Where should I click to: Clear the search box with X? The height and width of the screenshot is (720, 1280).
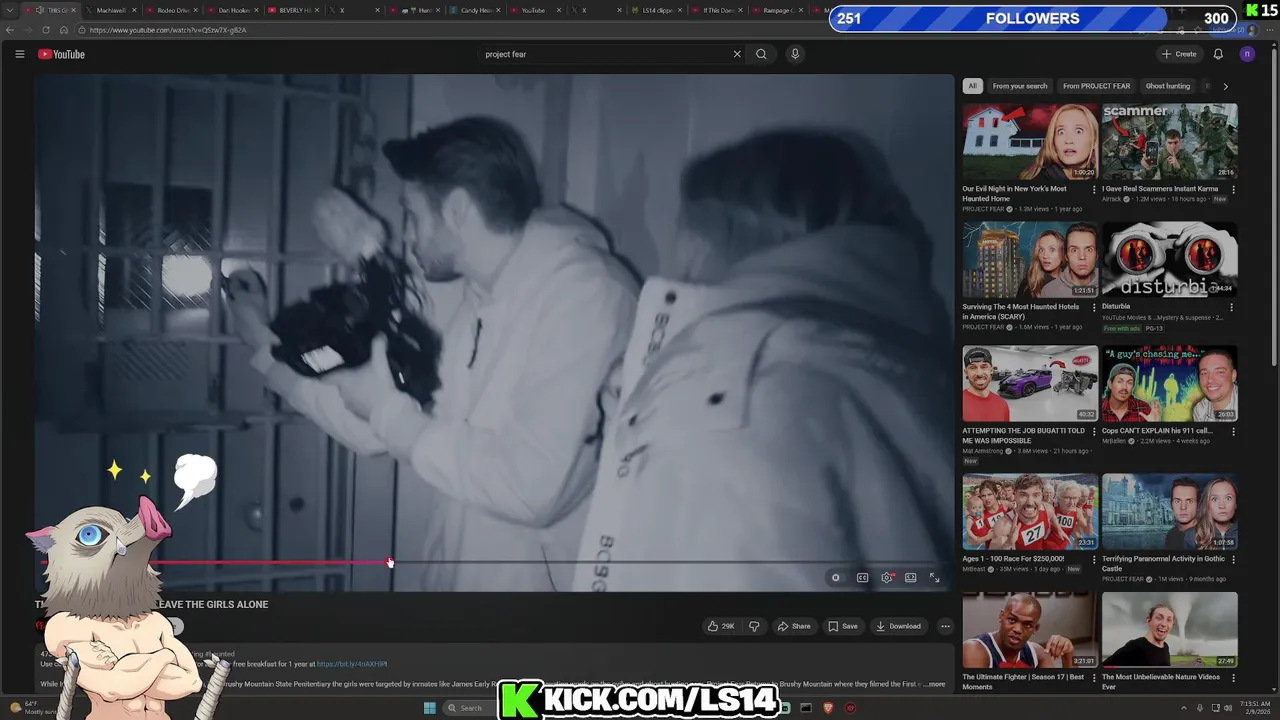[737, 54]
